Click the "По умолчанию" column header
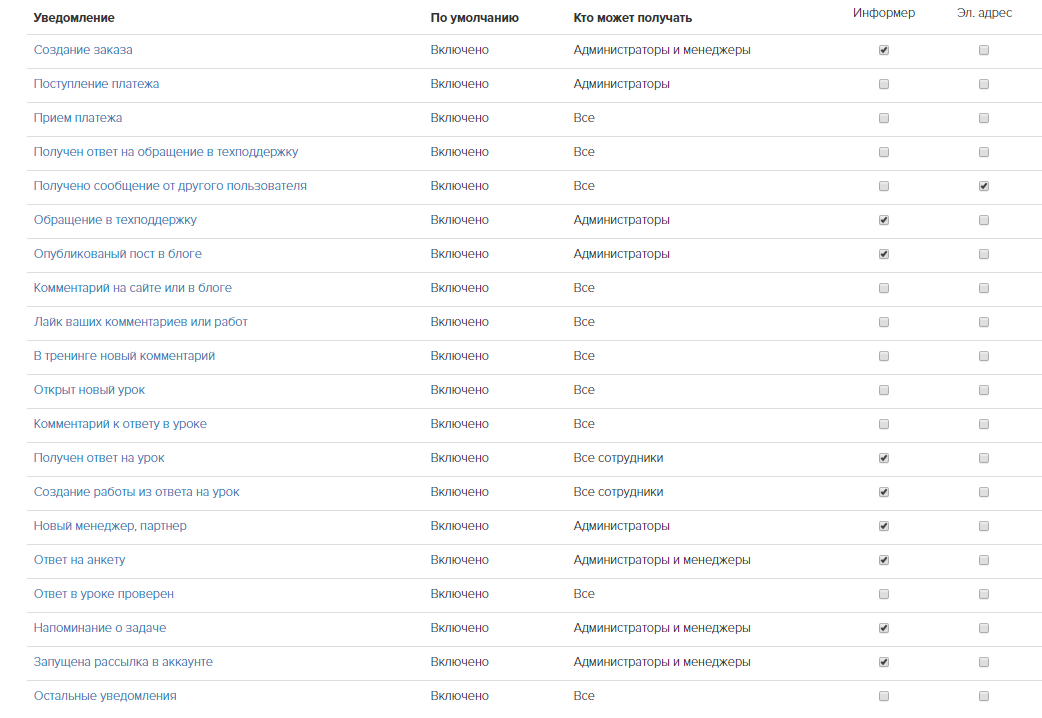Viewport: 1042px width, 718px height. (x=474, y=18)
